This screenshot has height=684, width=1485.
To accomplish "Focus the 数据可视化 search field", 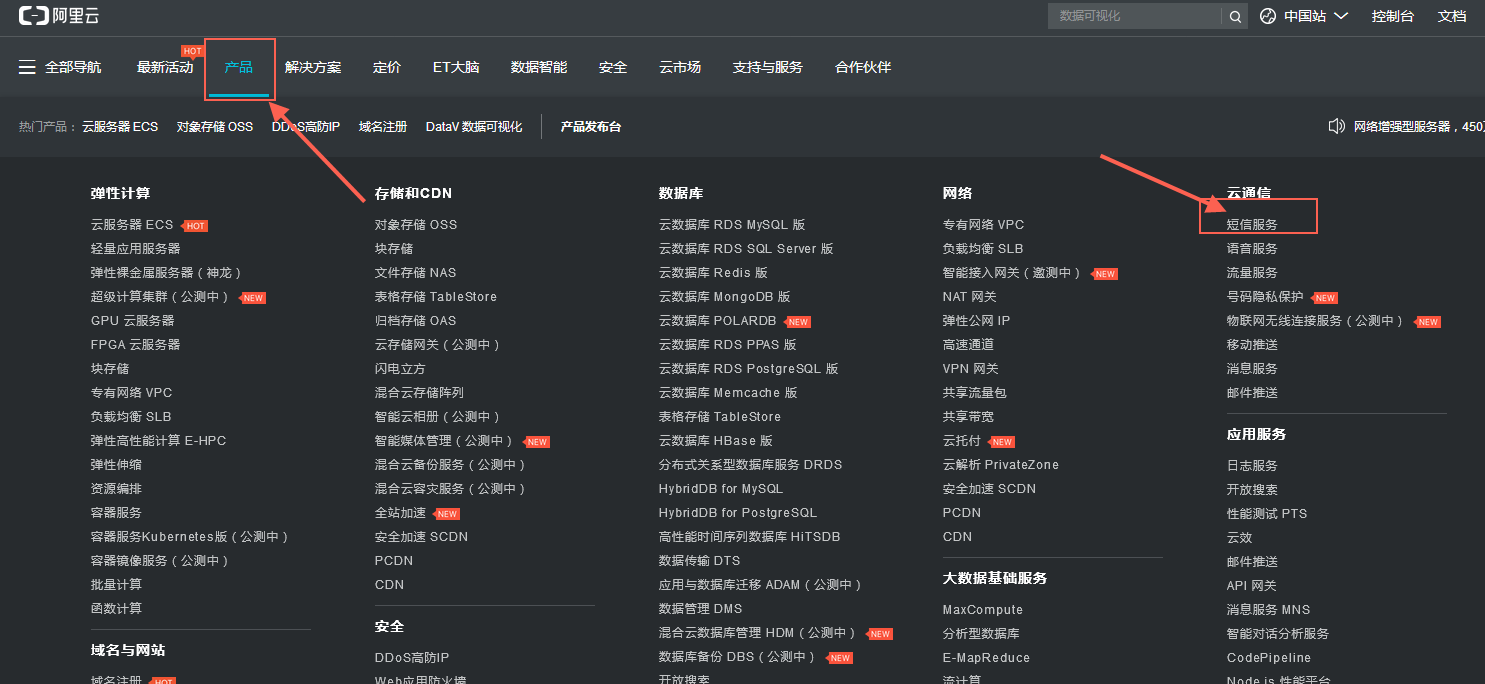I will coord(1135,16).
